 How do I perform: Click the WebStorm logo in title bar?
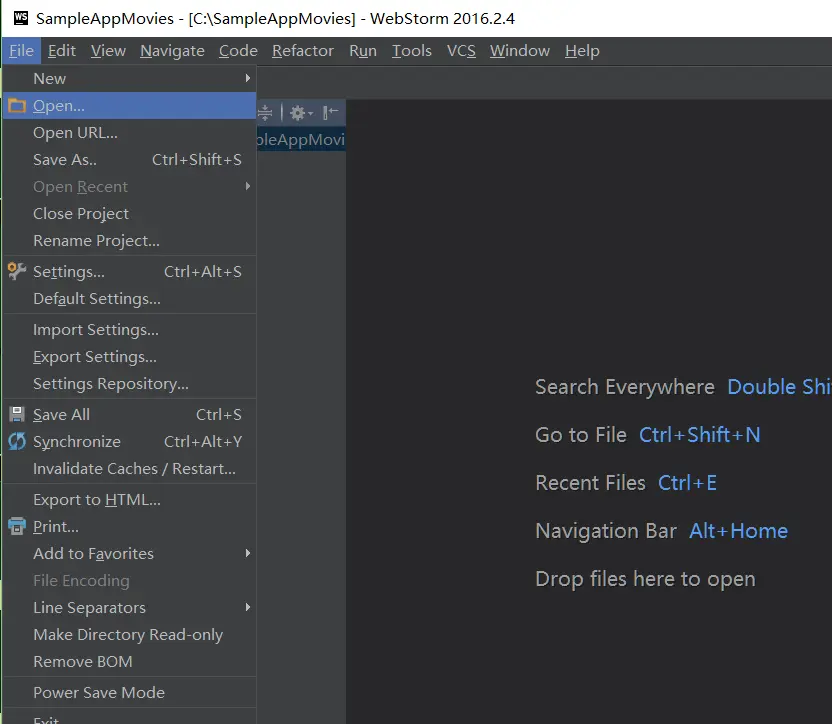point(21,18)
